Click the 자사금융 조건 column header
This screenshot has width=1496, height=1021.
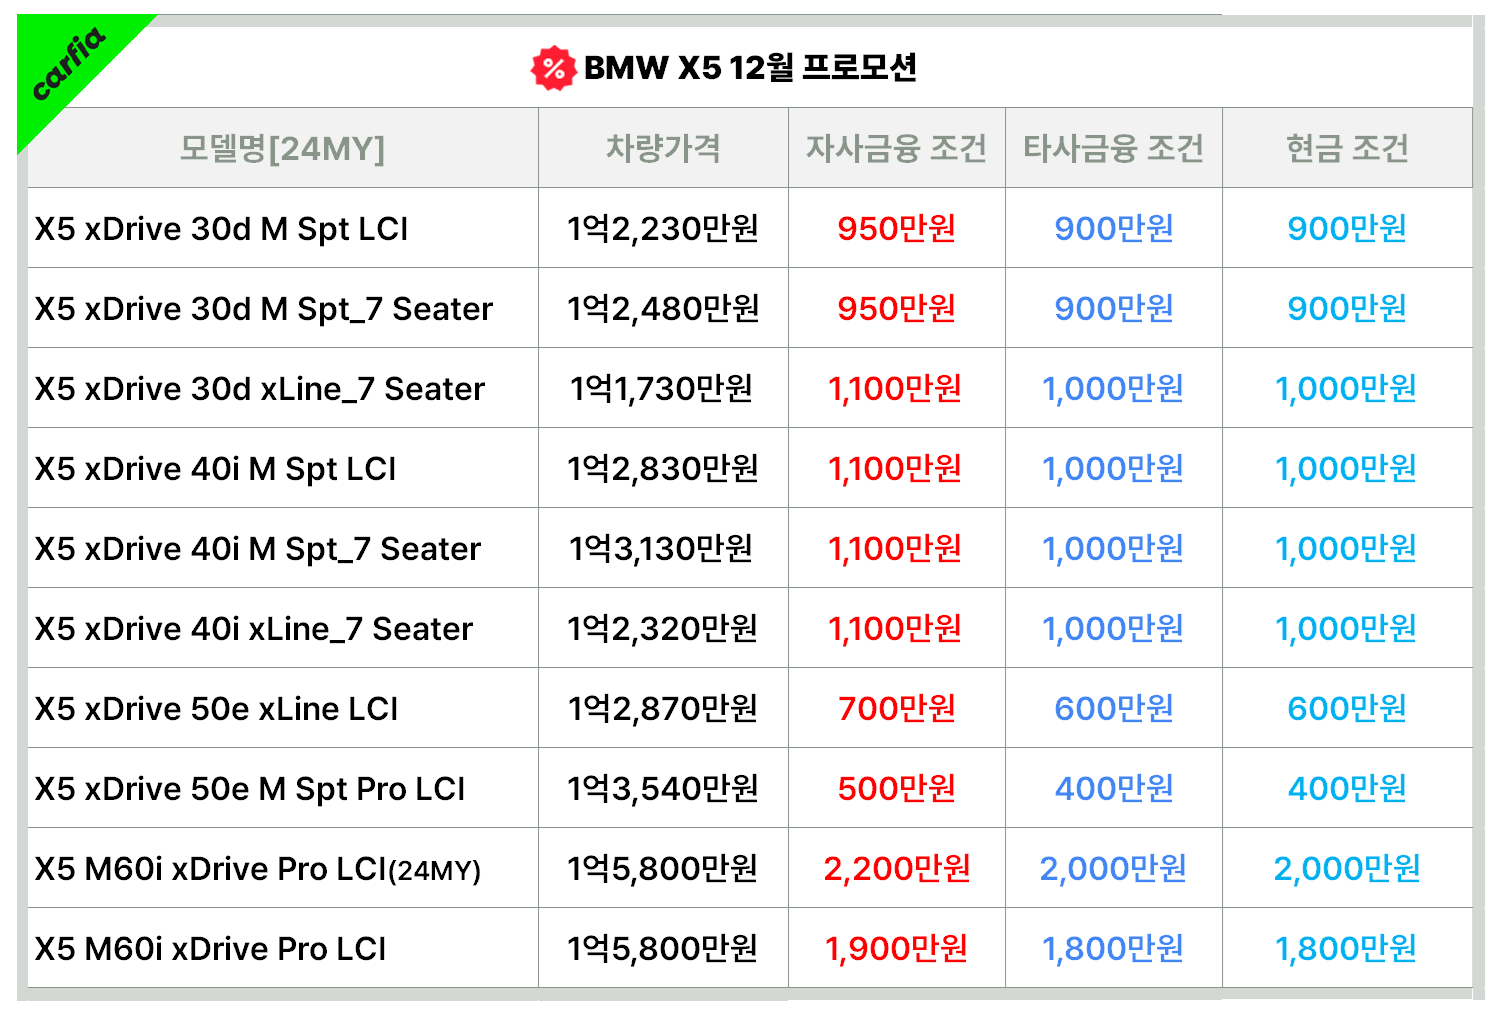tap(896, 148)
